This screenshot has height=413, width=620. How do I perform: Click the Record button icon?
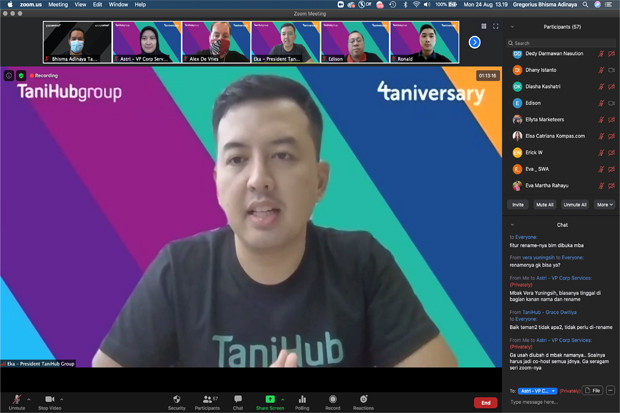click(333, 399)
